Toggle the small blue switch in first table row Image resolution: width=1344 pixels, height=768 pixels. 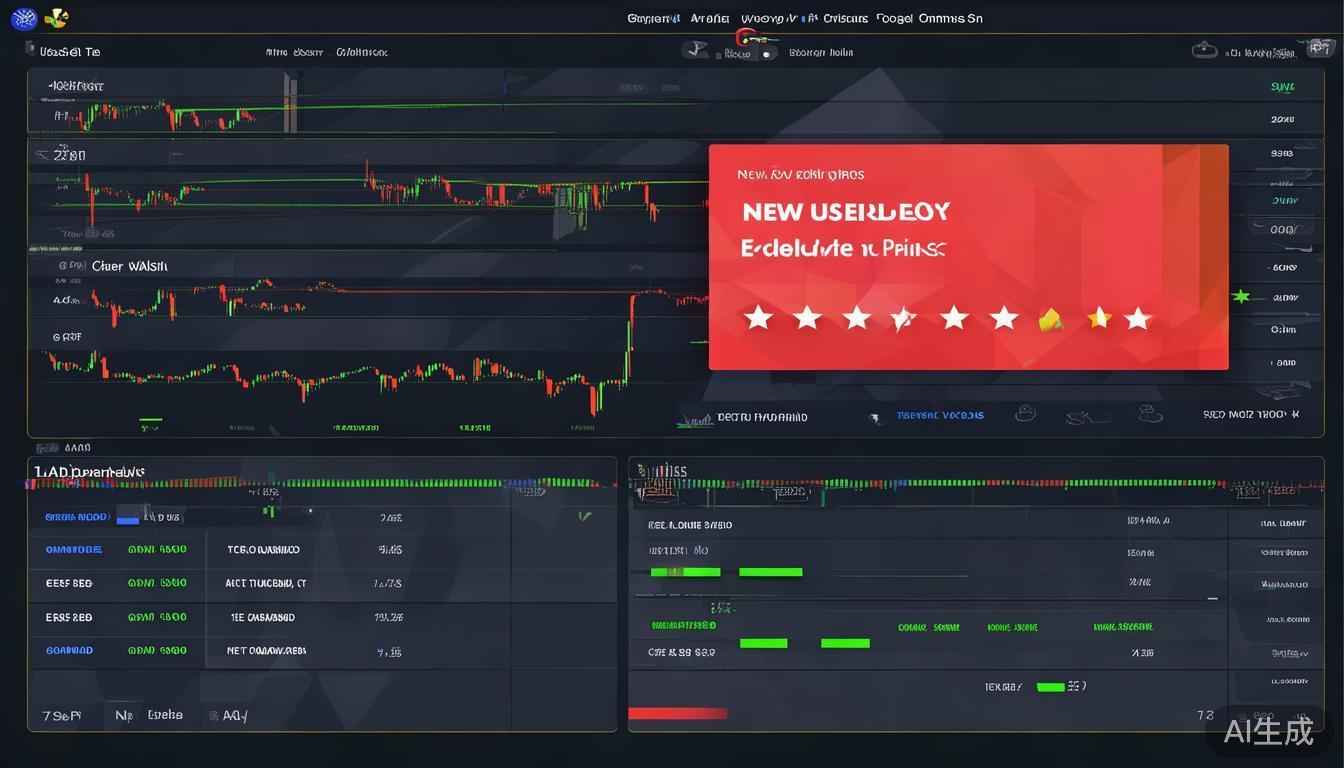tap(127, 518)
